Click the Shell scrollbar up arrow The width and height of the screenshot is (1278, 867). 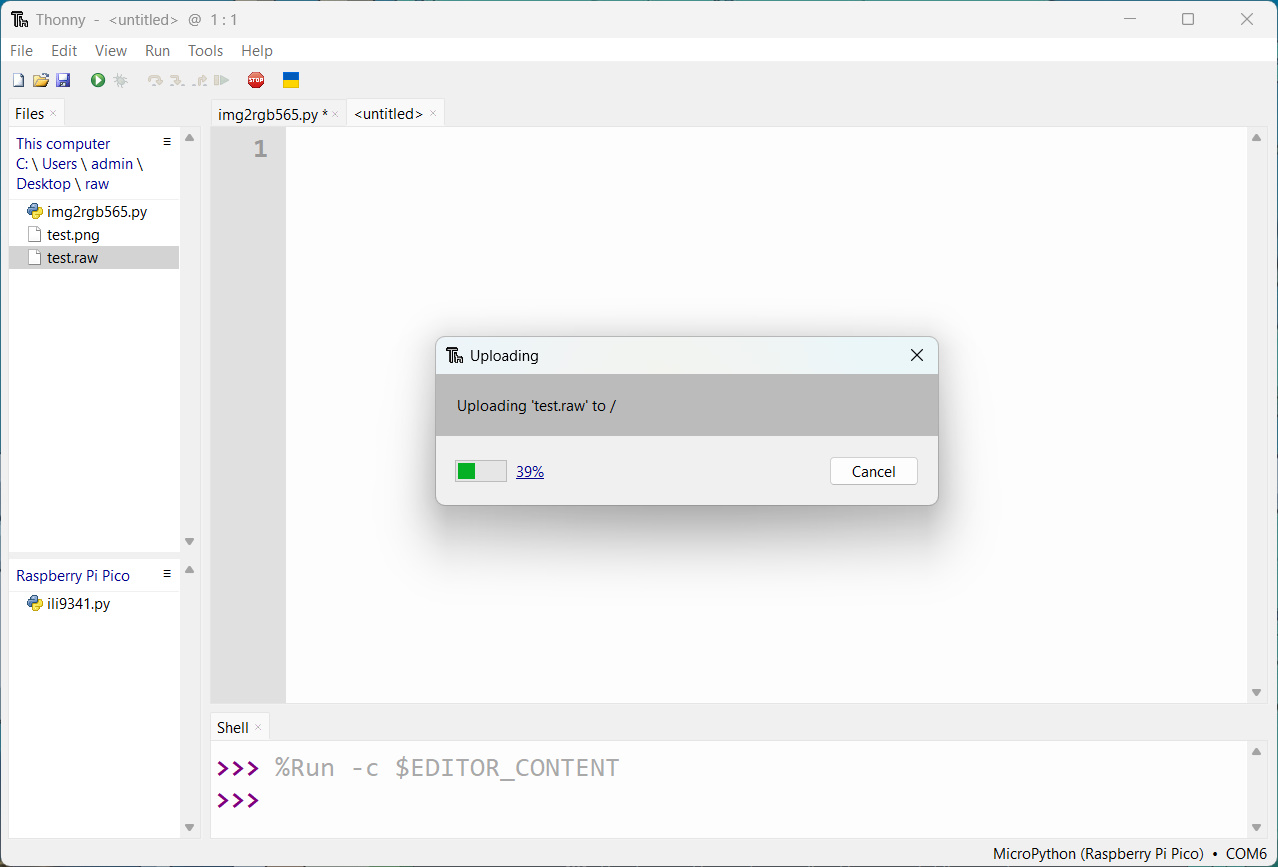1256,751
